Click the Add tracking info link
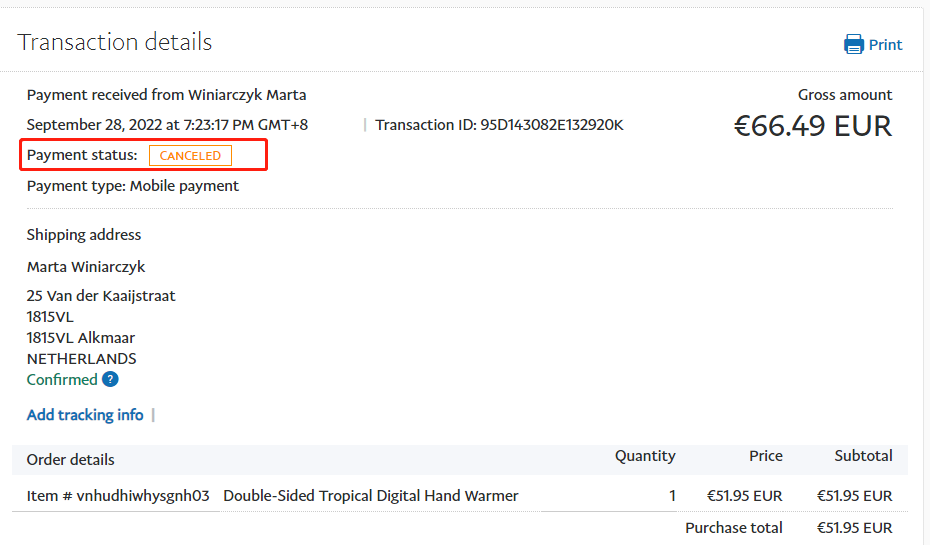The height and width of the screenshot is (545, 930). [85, 415]
